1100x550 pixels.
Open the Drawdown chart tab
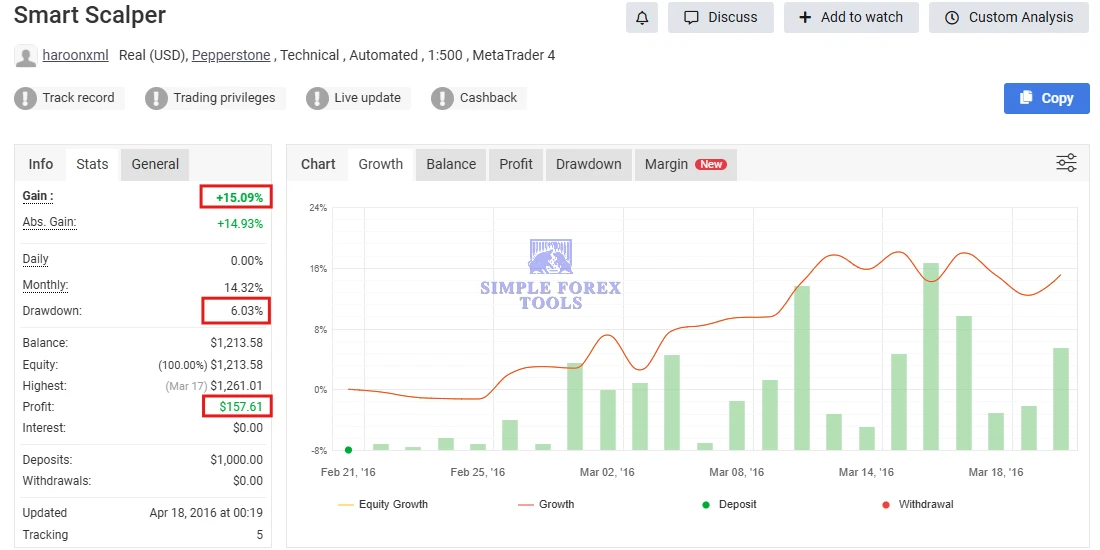coord(588,164)
